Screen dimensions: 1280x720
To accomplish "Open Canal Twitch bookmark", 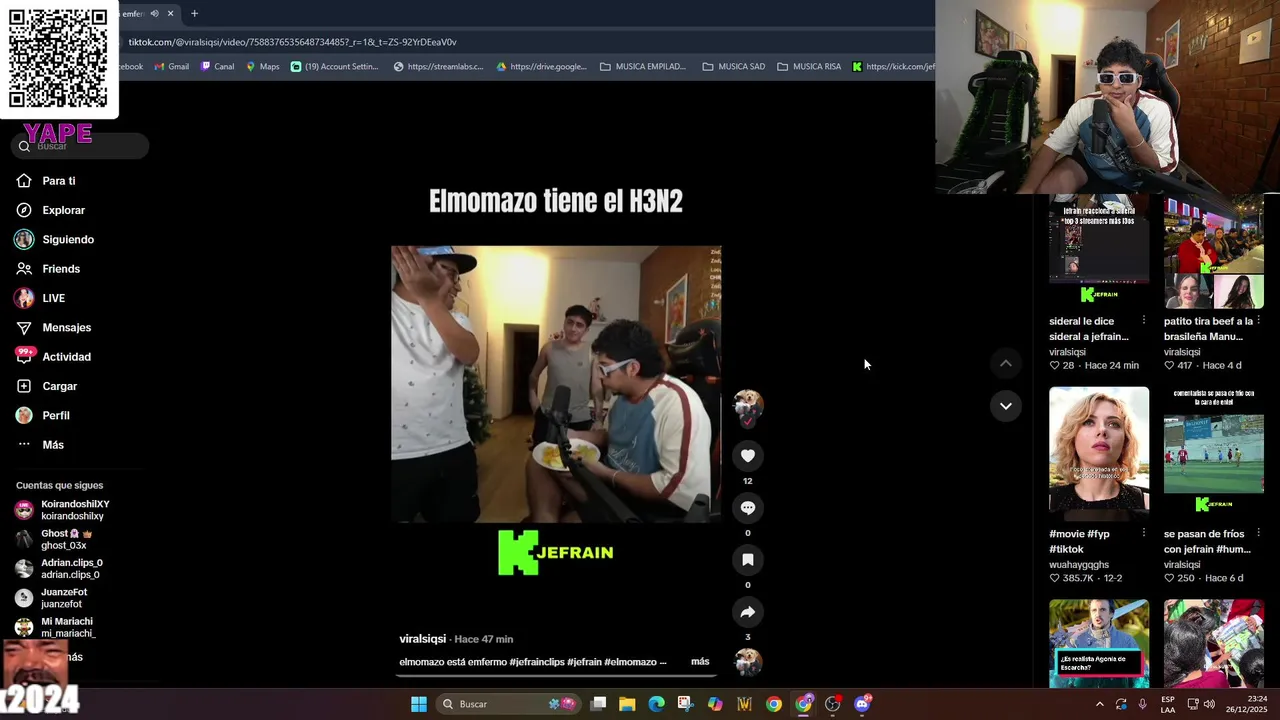I will point(217,67).
